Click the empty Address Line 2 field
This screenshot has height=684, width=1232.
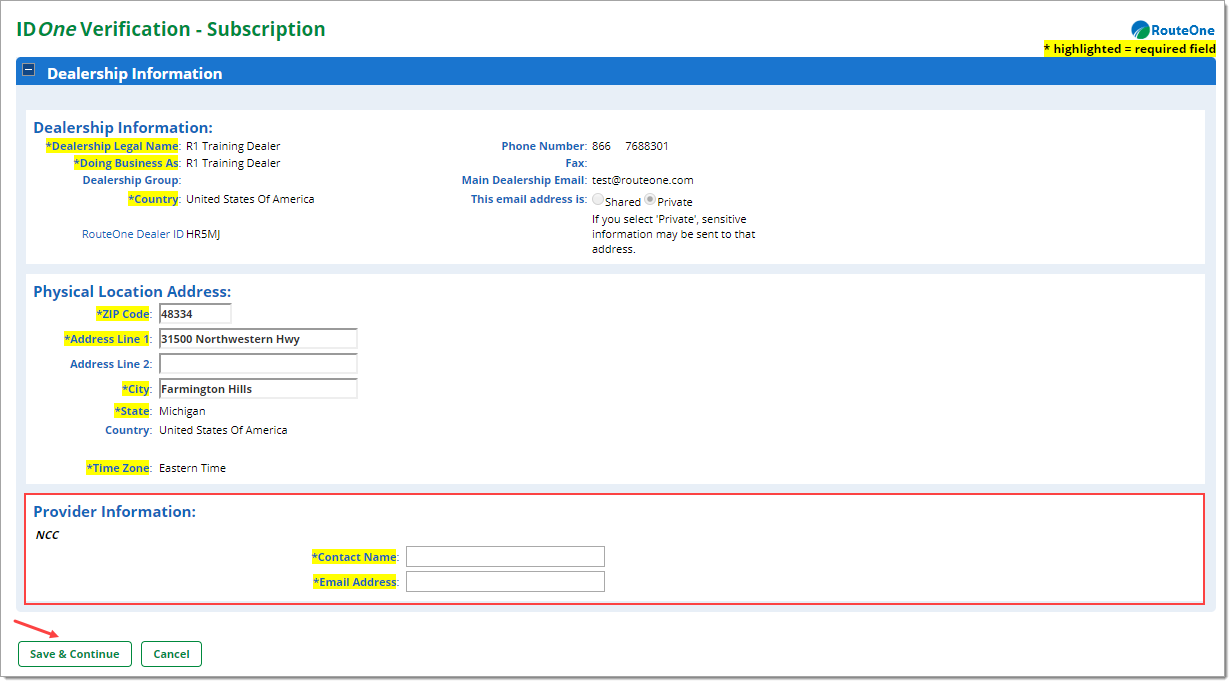[258, 364]
